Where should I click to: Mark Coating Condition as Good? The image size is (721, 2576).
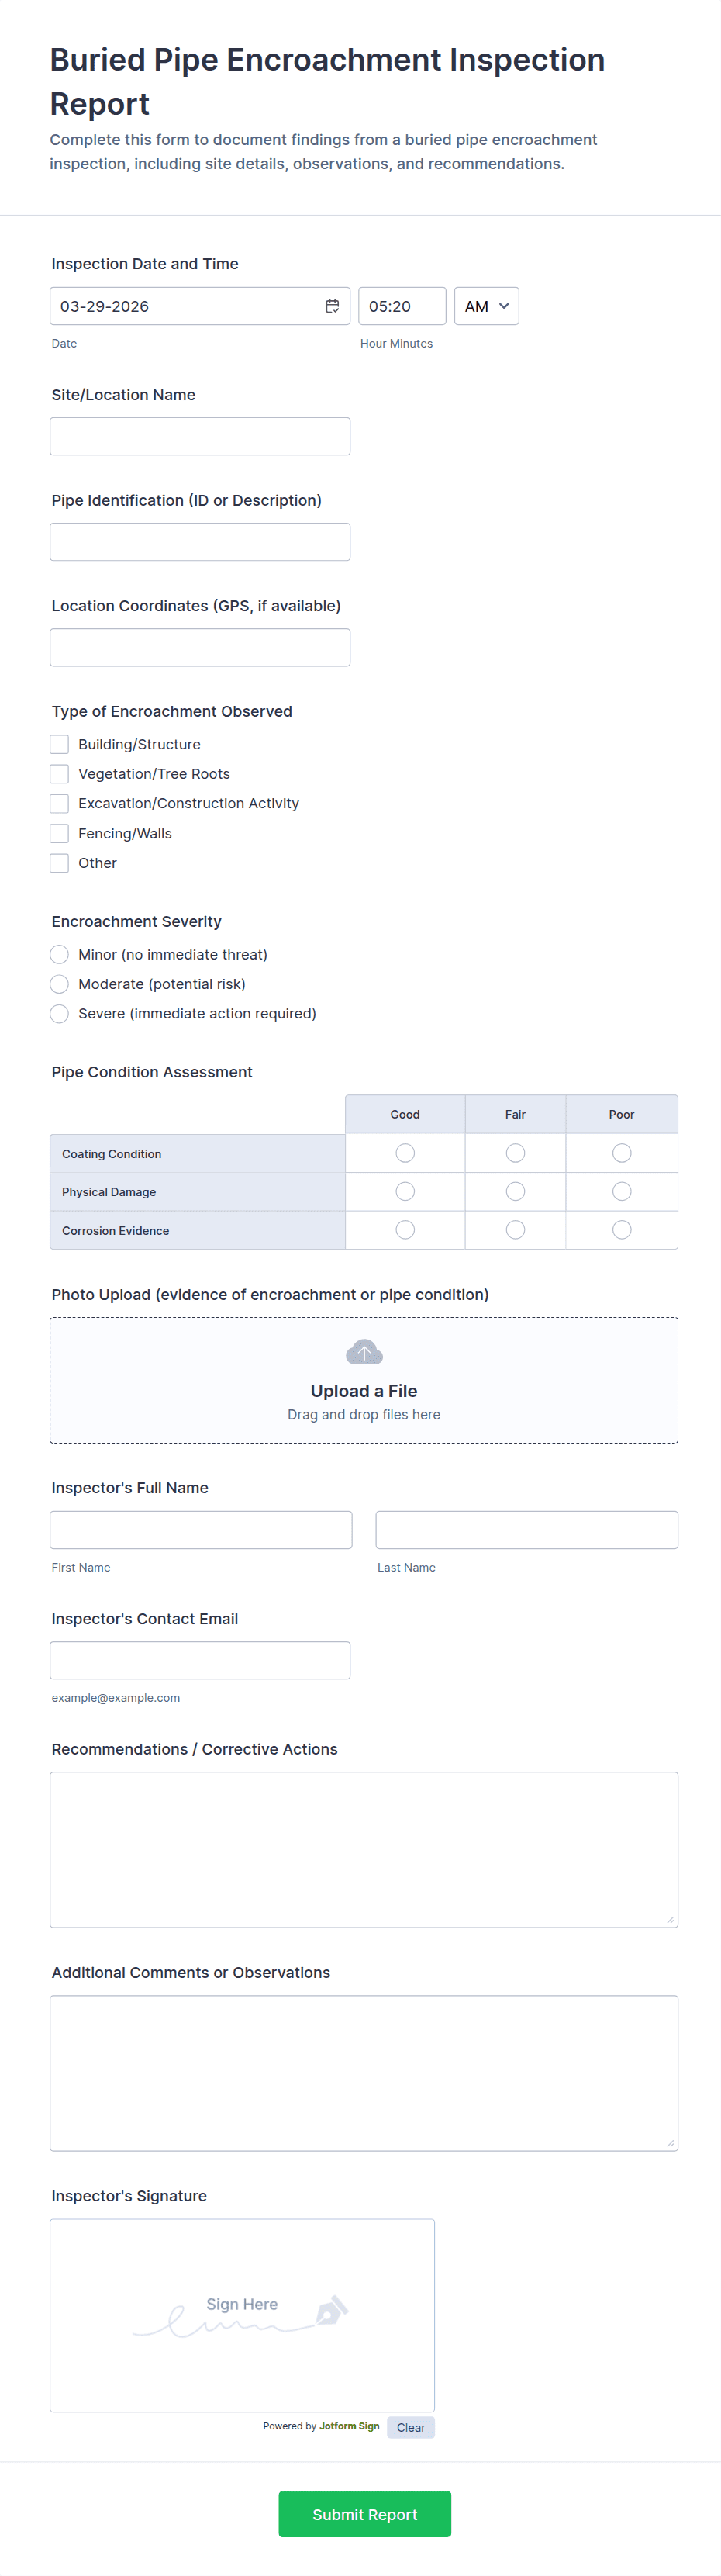tap(405, 1153)
